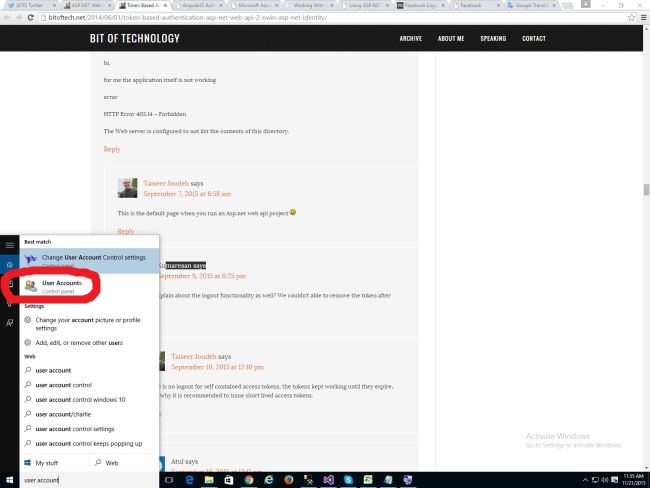Launch Internet Explorer from the taskbar
The image size is (650, 488).
[x=269, y=480]
